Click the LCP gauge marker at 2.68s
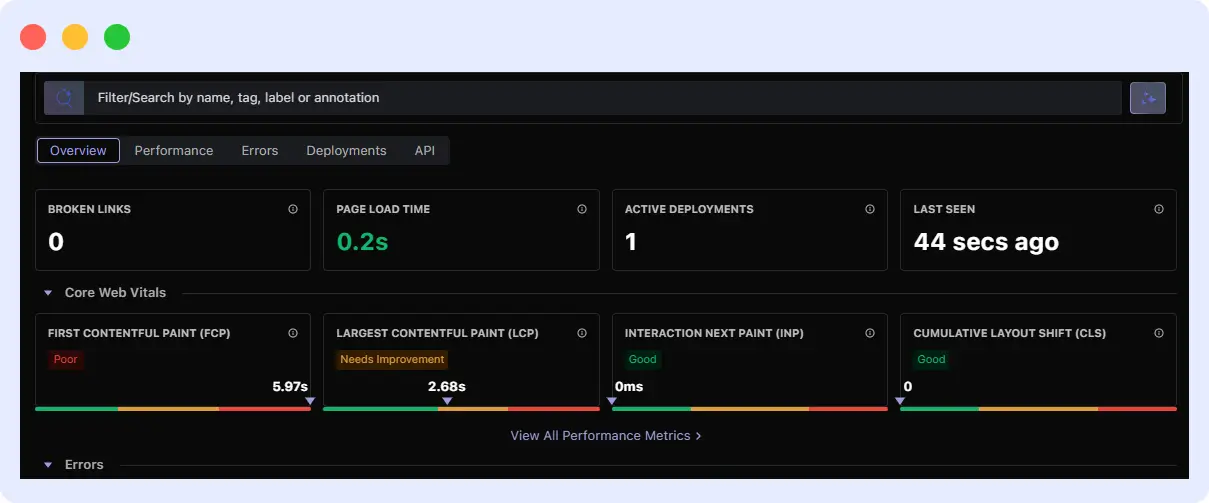This screenshot has height=503, width=1209. pos(447,401)
